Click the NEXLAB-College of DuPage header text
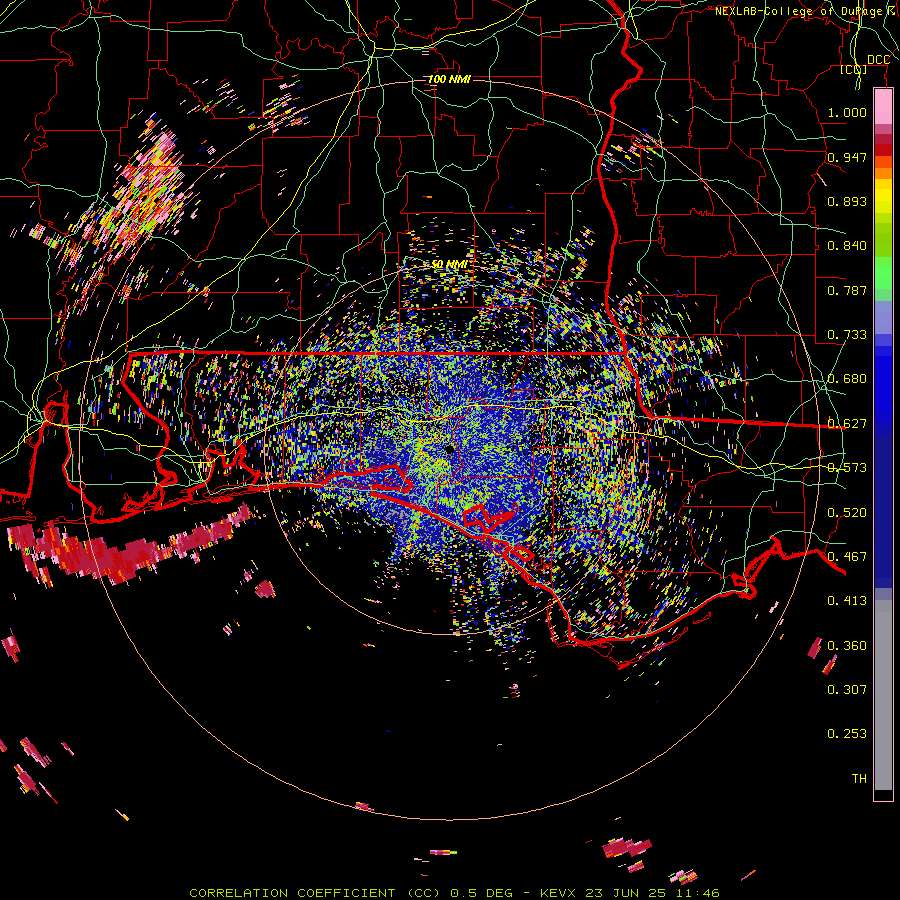Screen dimensions: 900x900 pos(807,11)
